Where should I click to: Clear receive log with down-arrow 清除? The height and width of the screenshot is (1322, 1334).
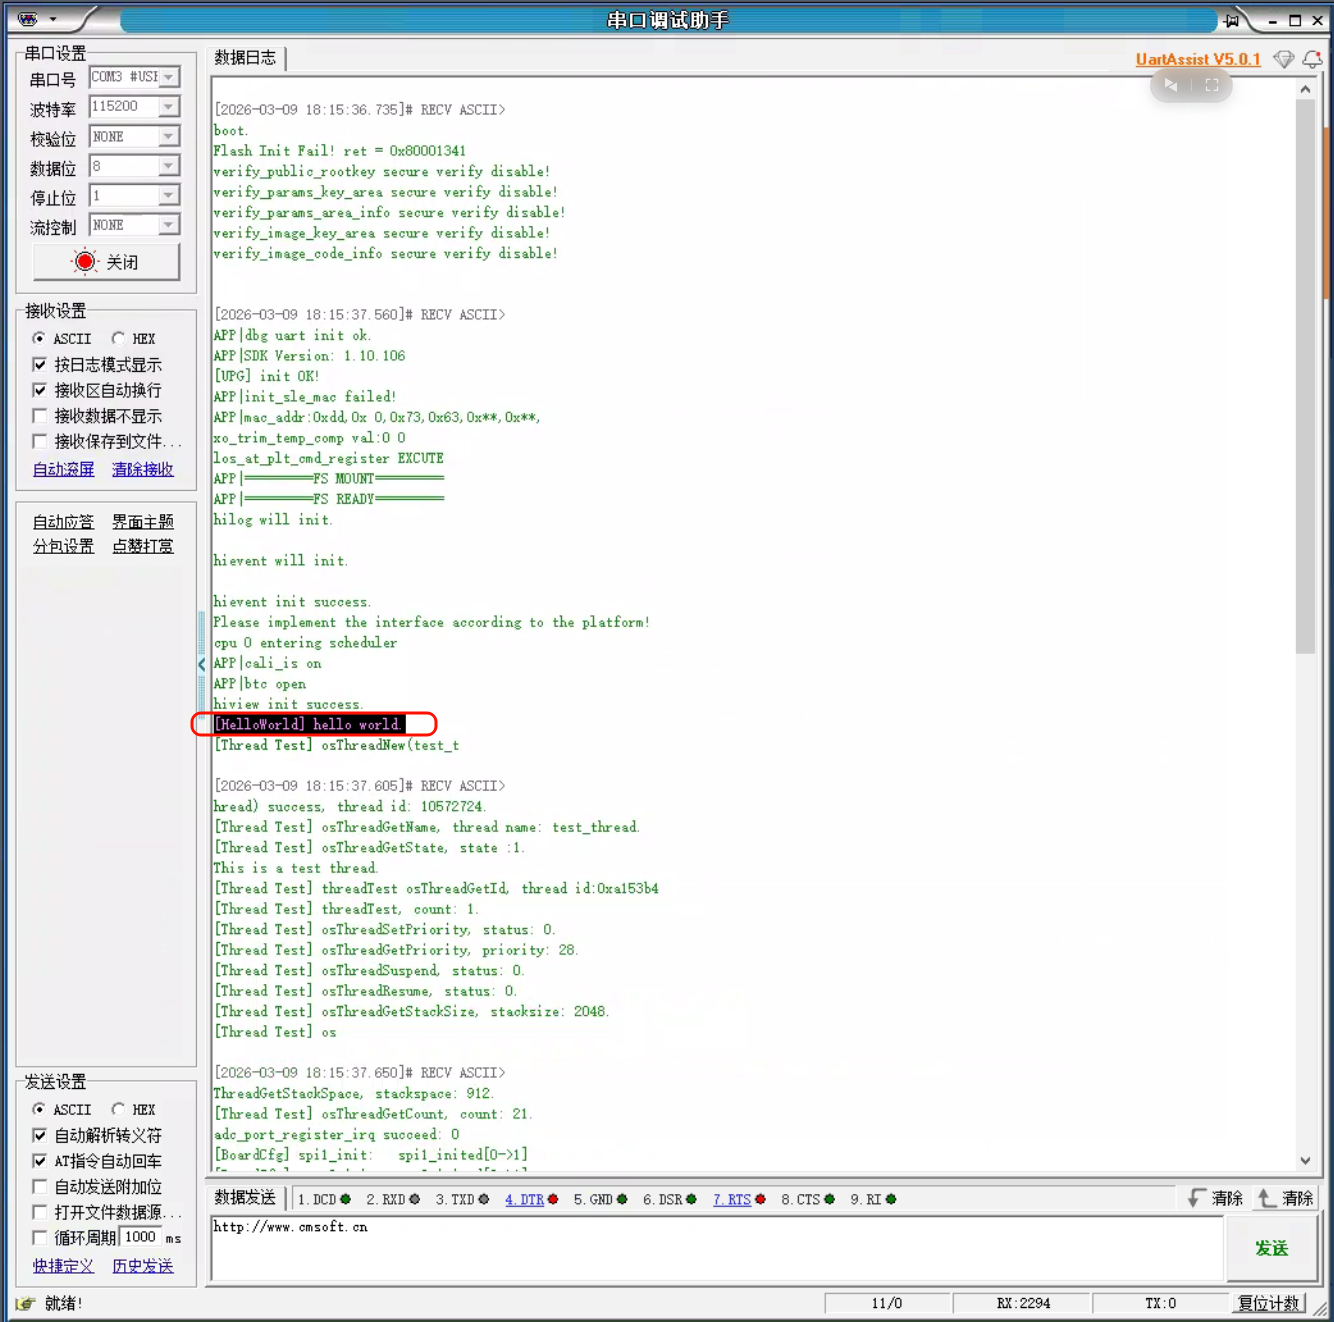(1215, 1198)
